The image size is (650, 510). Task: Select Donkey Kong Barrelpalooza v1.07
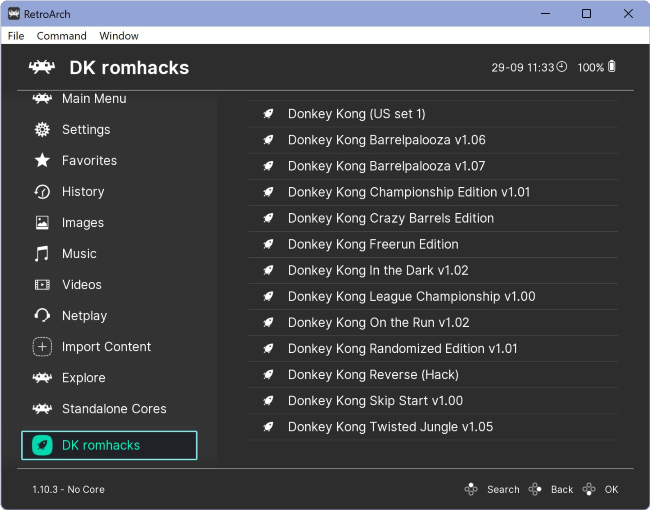[433, 166]
